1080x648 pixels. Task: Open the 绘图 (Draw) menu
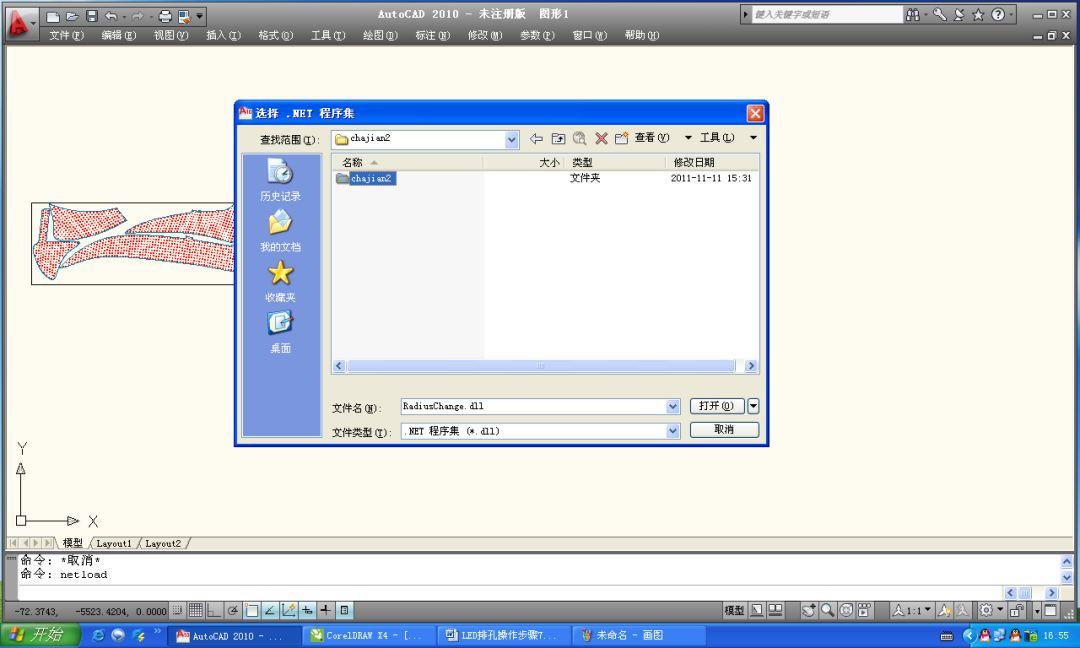[379, 35]
